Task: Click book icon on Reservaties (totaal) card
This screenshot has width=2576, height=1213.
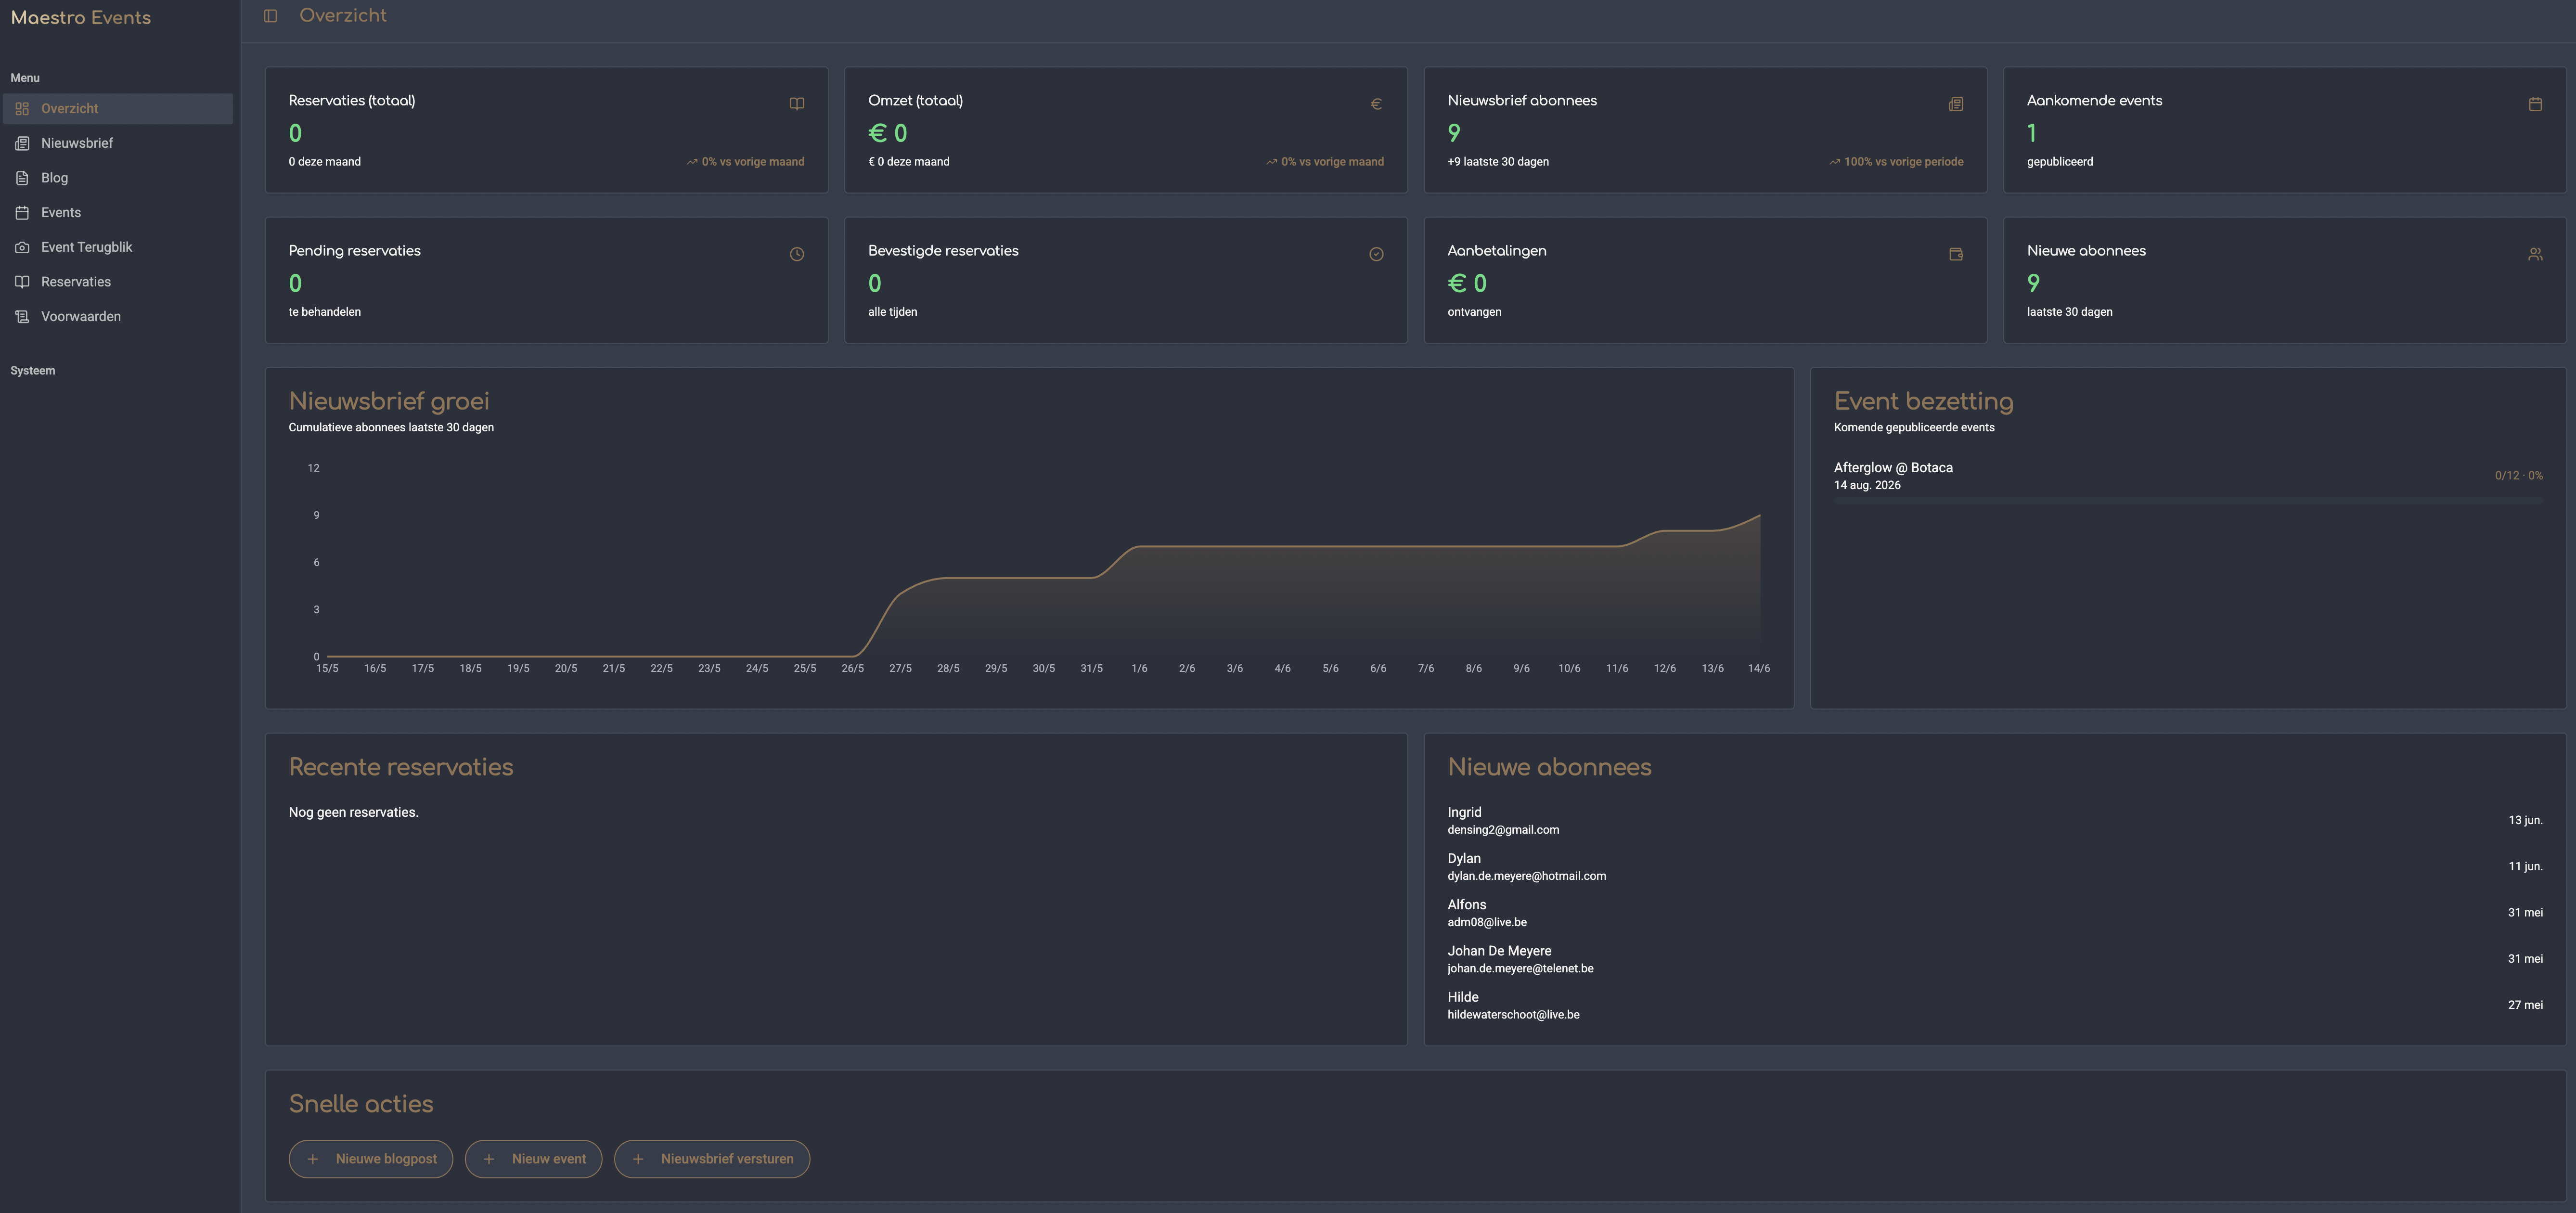Action: (x=797, y=104)
